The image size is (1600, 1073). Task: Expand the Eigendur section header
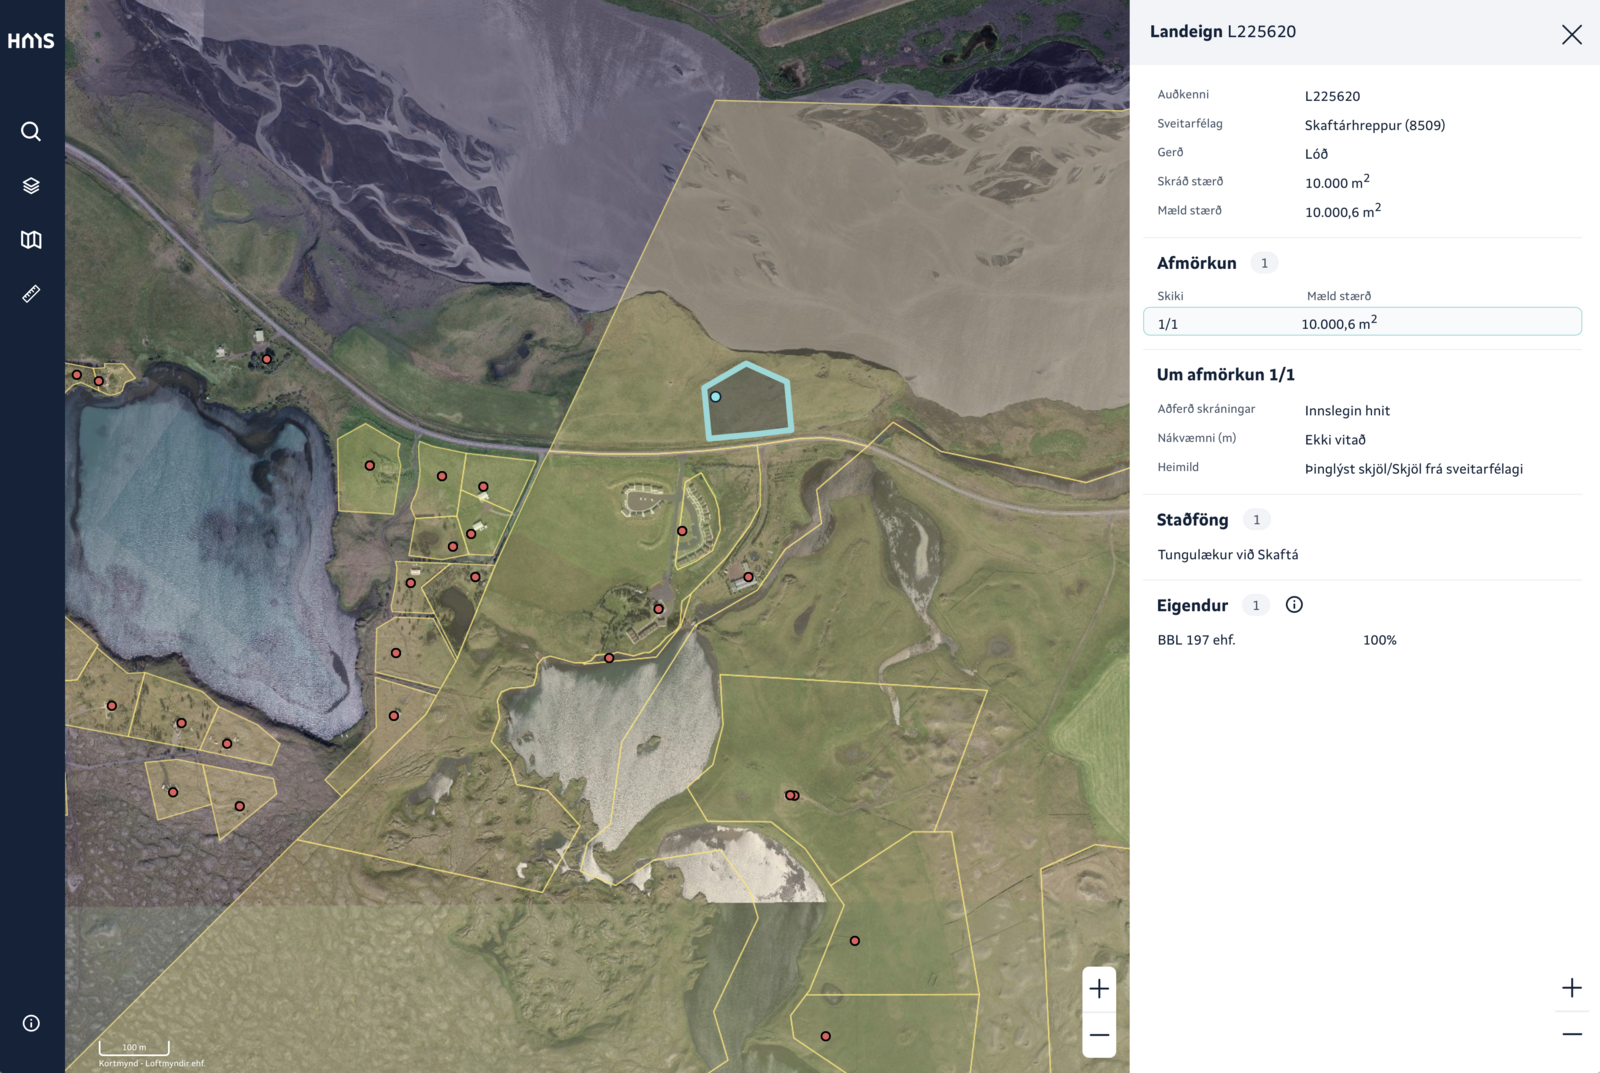click(1192, 605)
